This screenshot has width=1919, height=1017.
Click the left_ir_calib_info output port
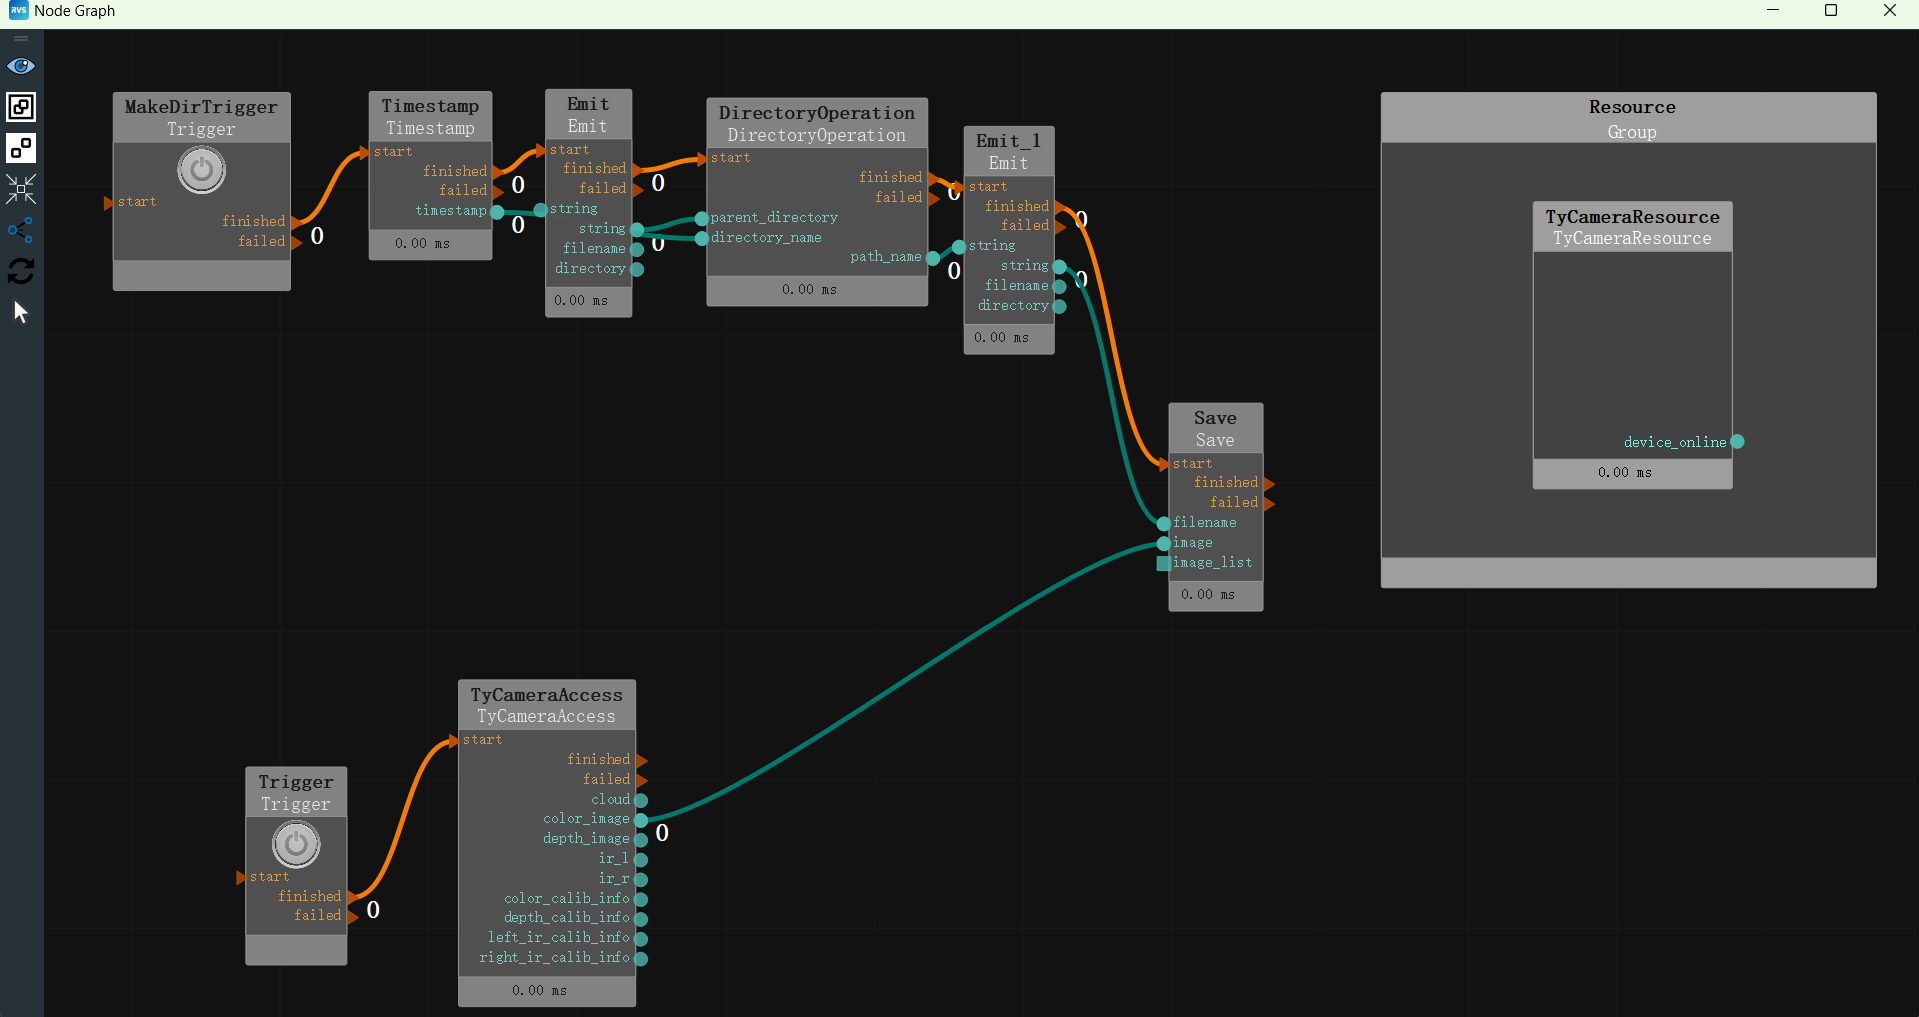click(641, 939)
